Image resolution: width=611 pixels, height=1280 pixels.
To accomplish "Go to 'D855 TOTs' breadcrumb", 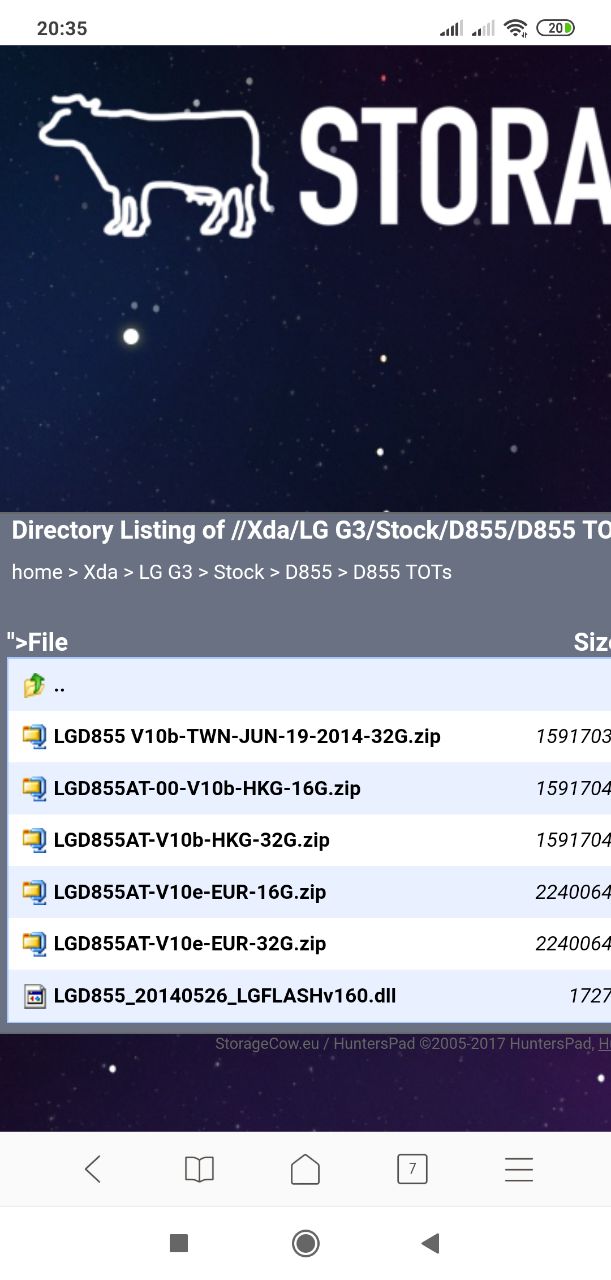I will click(x=402, y=572).
